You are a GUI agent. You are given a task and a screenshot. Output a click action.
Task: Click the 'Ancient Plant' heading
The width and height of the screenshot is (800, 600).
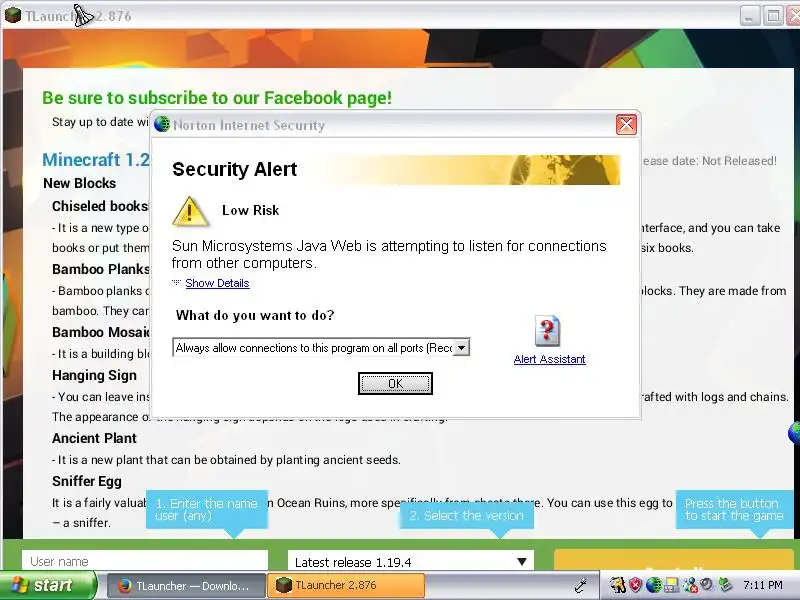click(94, 438)
